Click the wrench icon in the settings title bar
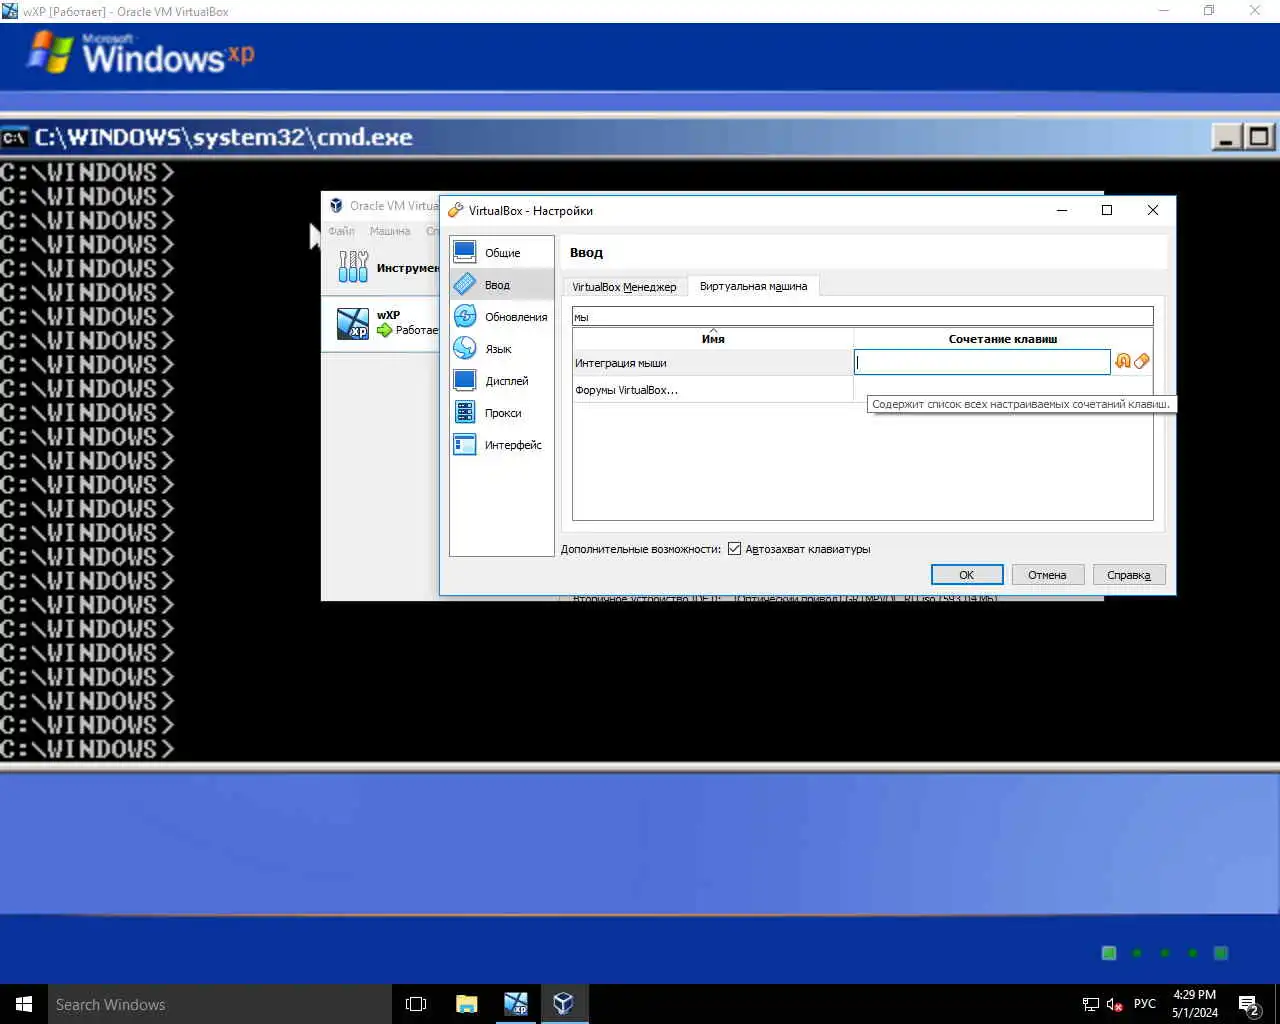The width and height of the screenshot is (1280, 1024). pos(456,210)
